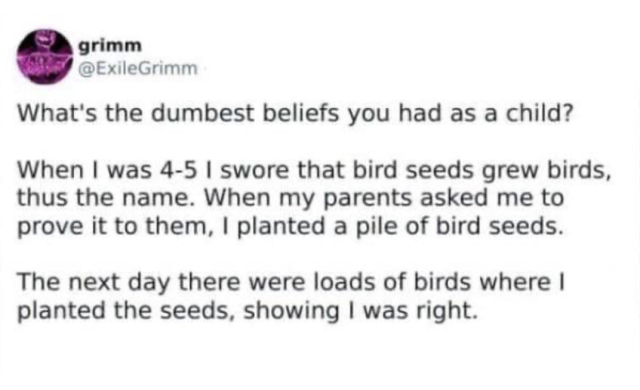This screenshot has width=640, height=390.
Task: Click the line starting "When I was 4-5"
Action: [x=314, y=170]
